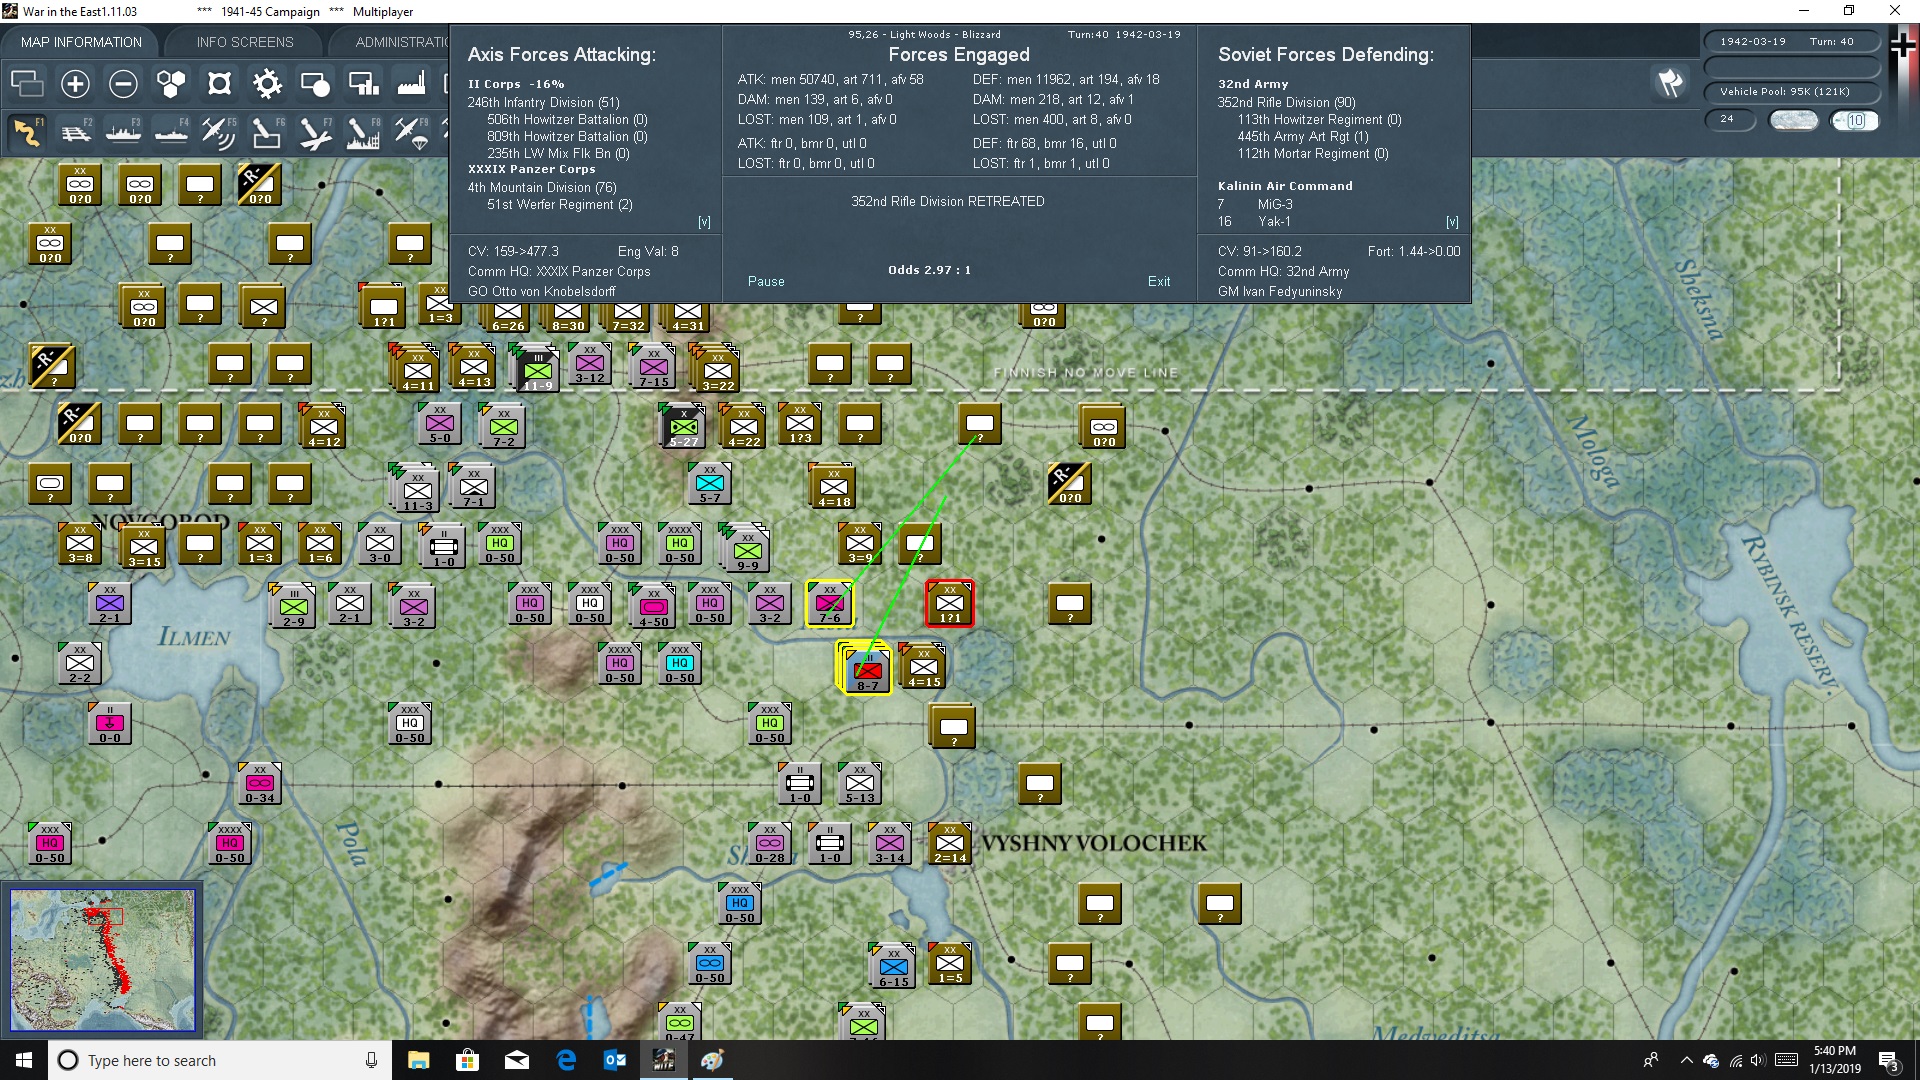The image size is (1920, 1080).
Task: Toggle the F1 move mode button
Action: [x=27, y=132]
